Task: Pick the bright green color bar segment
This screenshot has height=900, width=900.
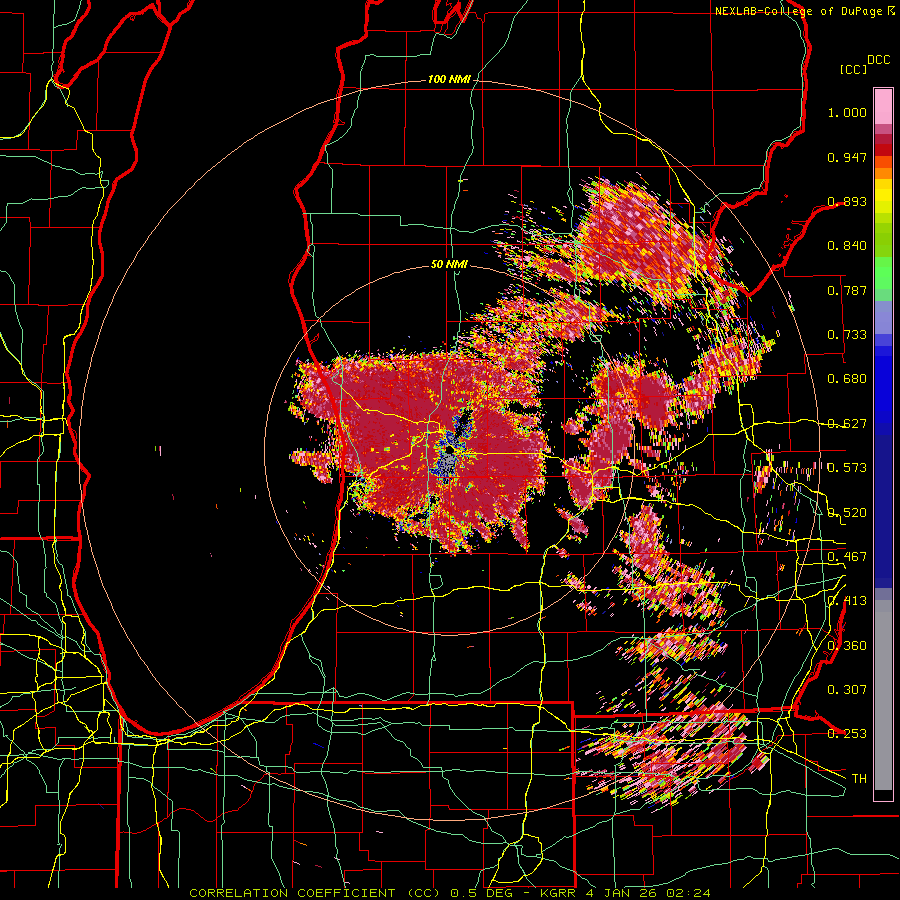Action: [883, 273]
